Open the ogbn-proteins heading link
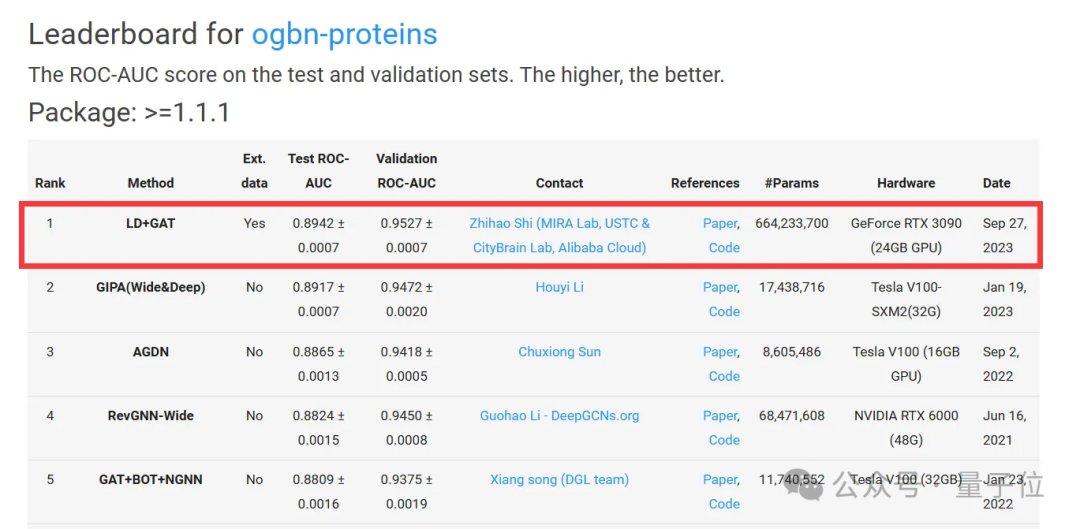The height and width of the screenshot is (529, 1080). [344, 34]
